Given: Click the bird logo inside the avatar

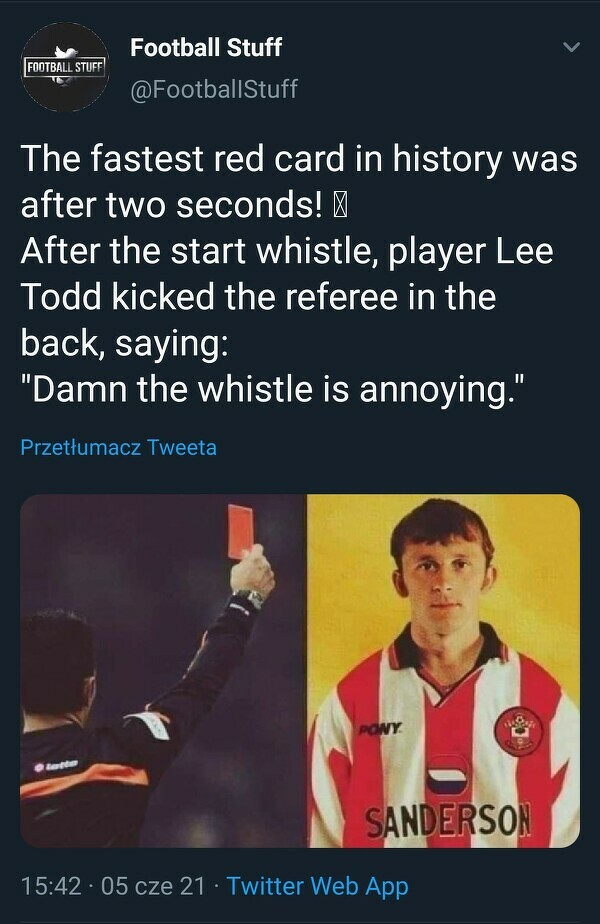Looking at the screenshot, I should (65, 49).
